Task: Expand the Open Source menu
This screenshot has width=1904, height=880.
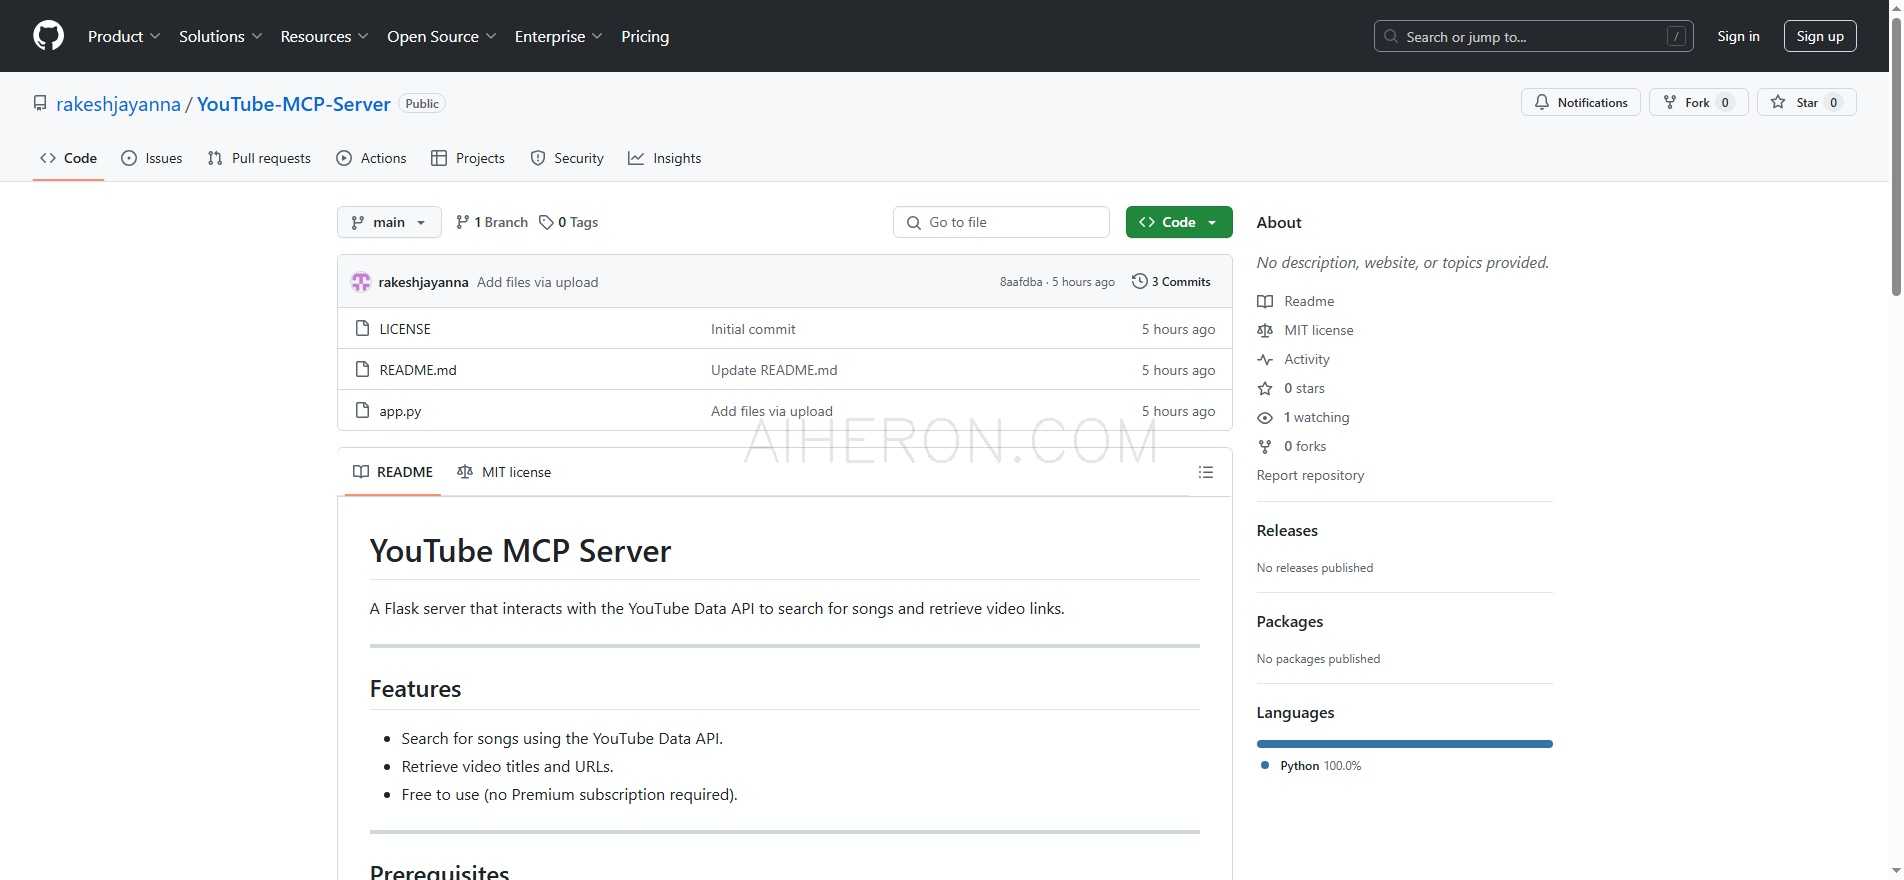Action: (x=441, y=36)
